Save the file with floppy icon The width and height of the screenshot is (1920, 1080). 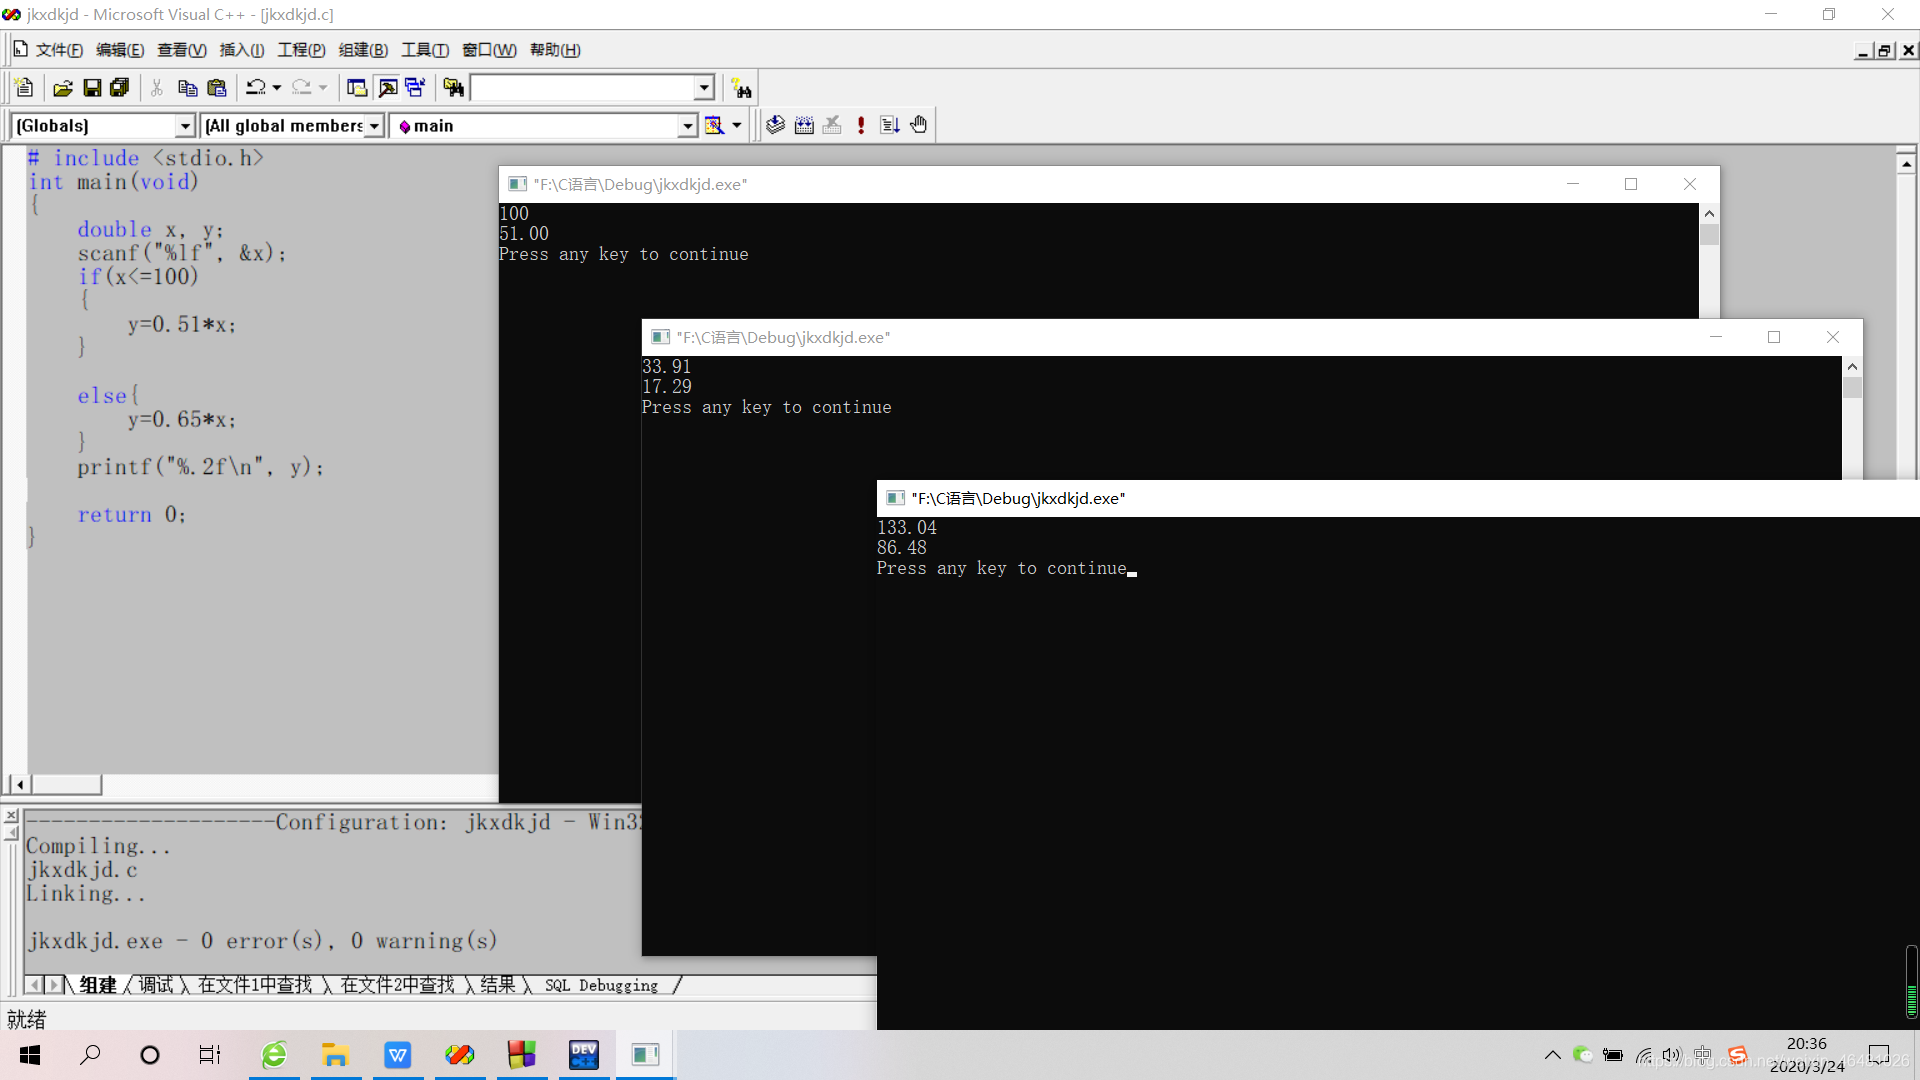(x=91, y=88)
